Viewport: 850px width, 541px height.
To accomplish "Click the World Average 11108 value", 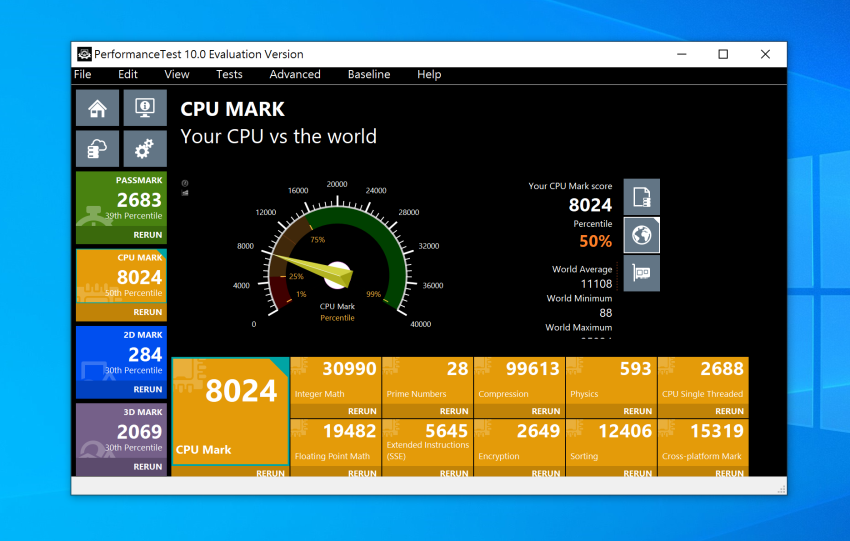I will coord(596,284).
